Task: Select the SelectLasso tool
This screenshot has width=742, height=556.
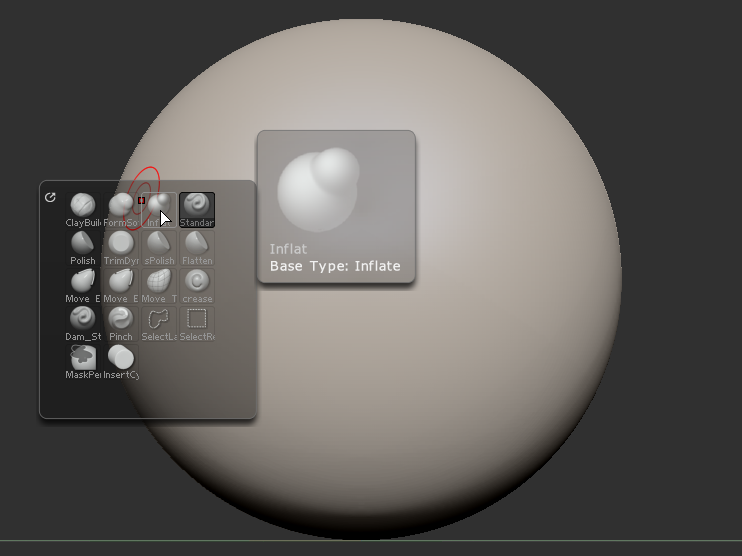Action: click(159, 324)
